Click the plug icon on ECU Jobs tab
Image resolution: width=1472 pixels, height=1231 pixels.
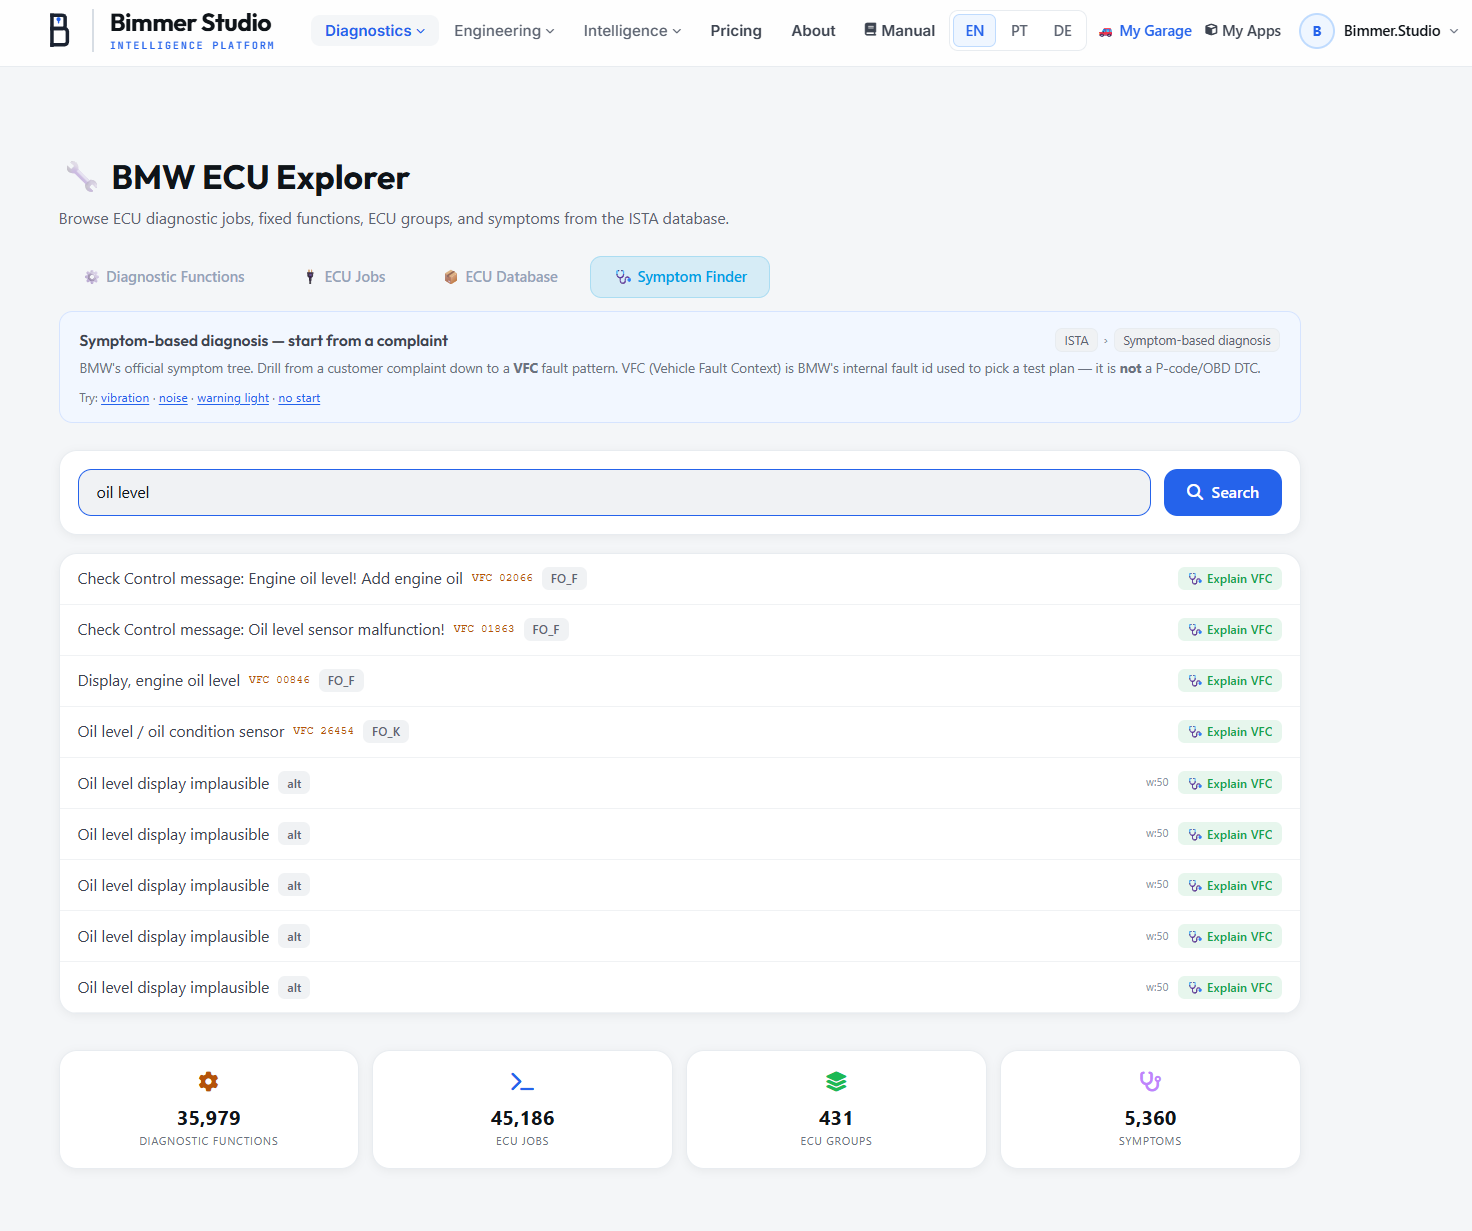click(x=310, y=277)
